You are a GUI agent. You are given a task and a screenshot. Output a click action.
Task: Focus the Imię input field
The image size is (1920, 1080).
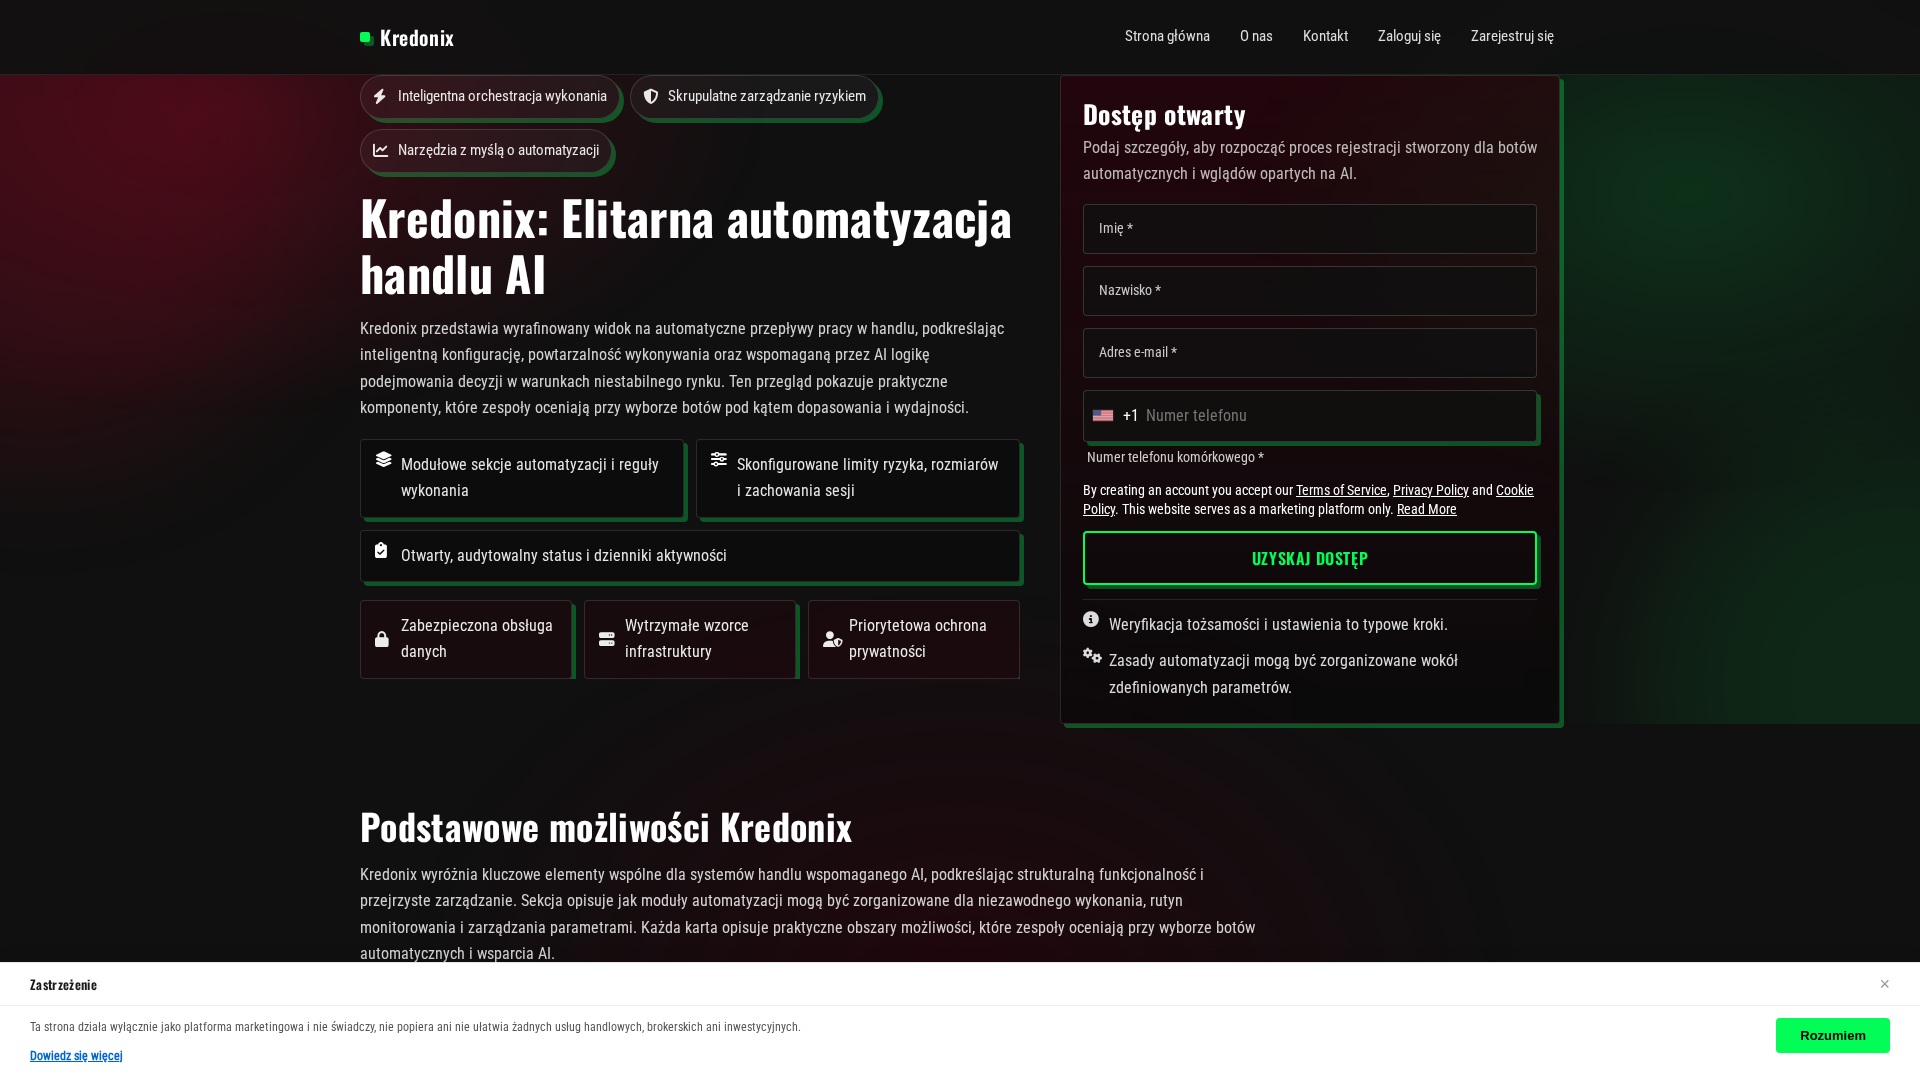coord(1310,229)
